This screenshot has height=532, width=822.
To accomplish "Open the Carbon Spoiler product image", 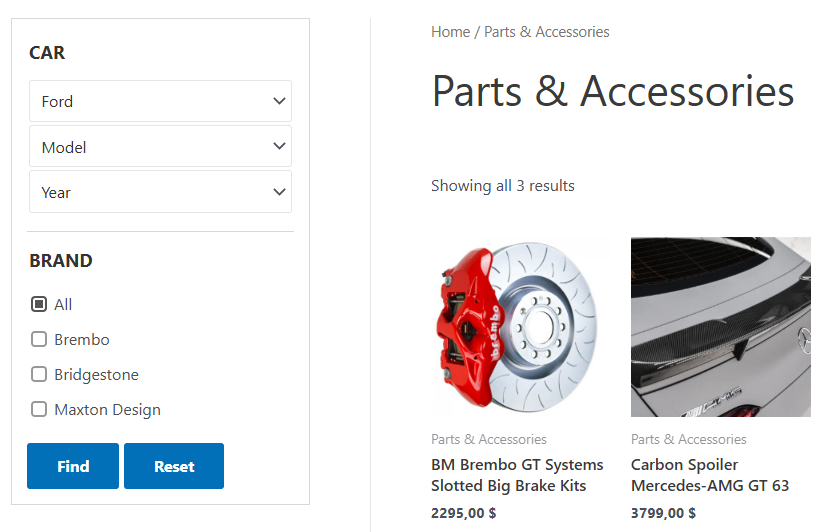I will pos(720,327).
